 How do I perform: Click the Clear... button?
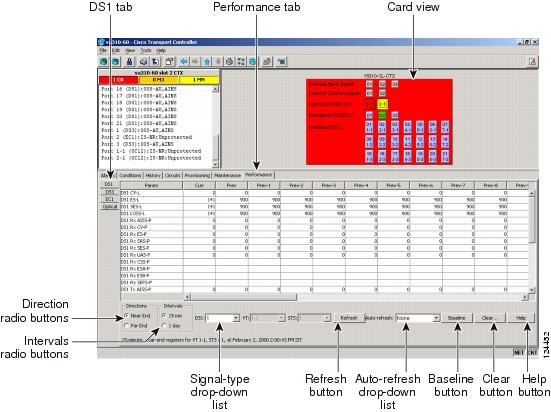(x=489, y=318)
